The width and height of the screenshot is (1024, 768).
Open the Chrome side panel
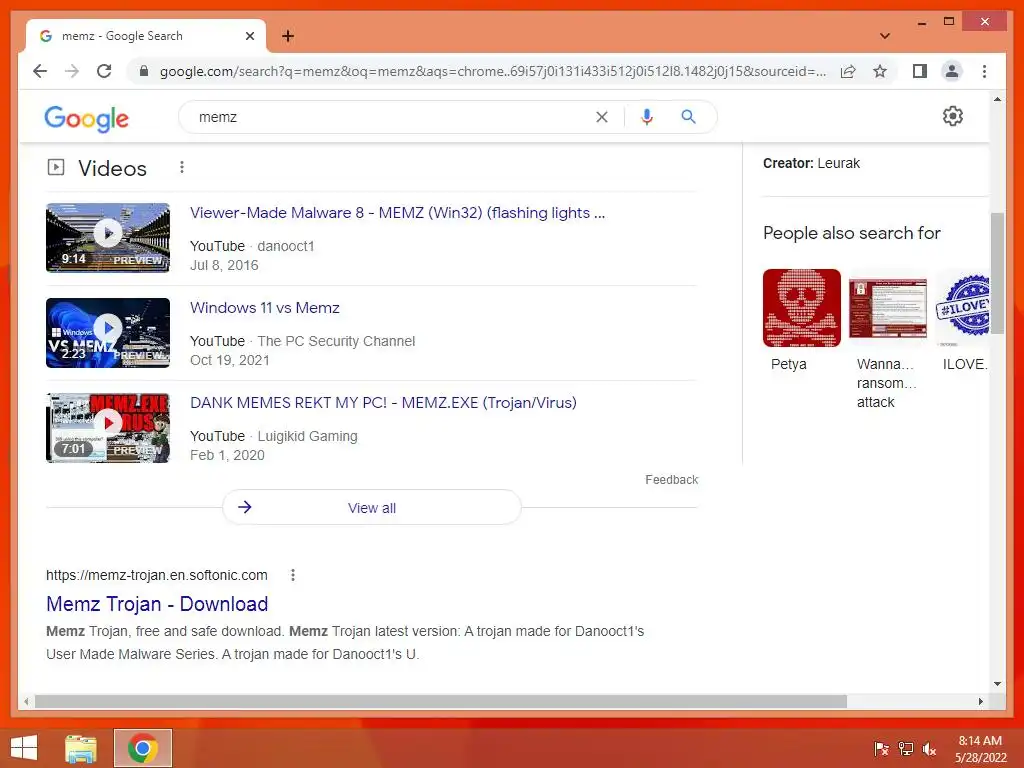coord(920,71)
